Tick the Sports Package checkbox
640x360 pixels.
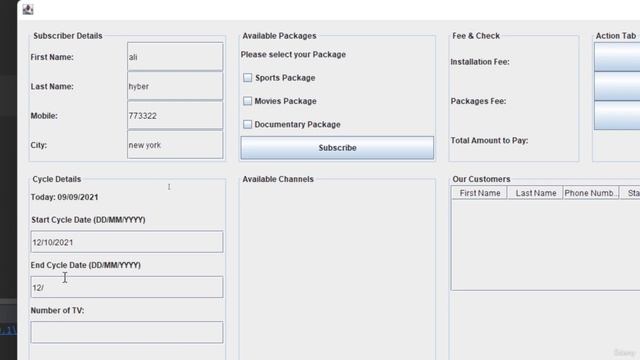247,78
